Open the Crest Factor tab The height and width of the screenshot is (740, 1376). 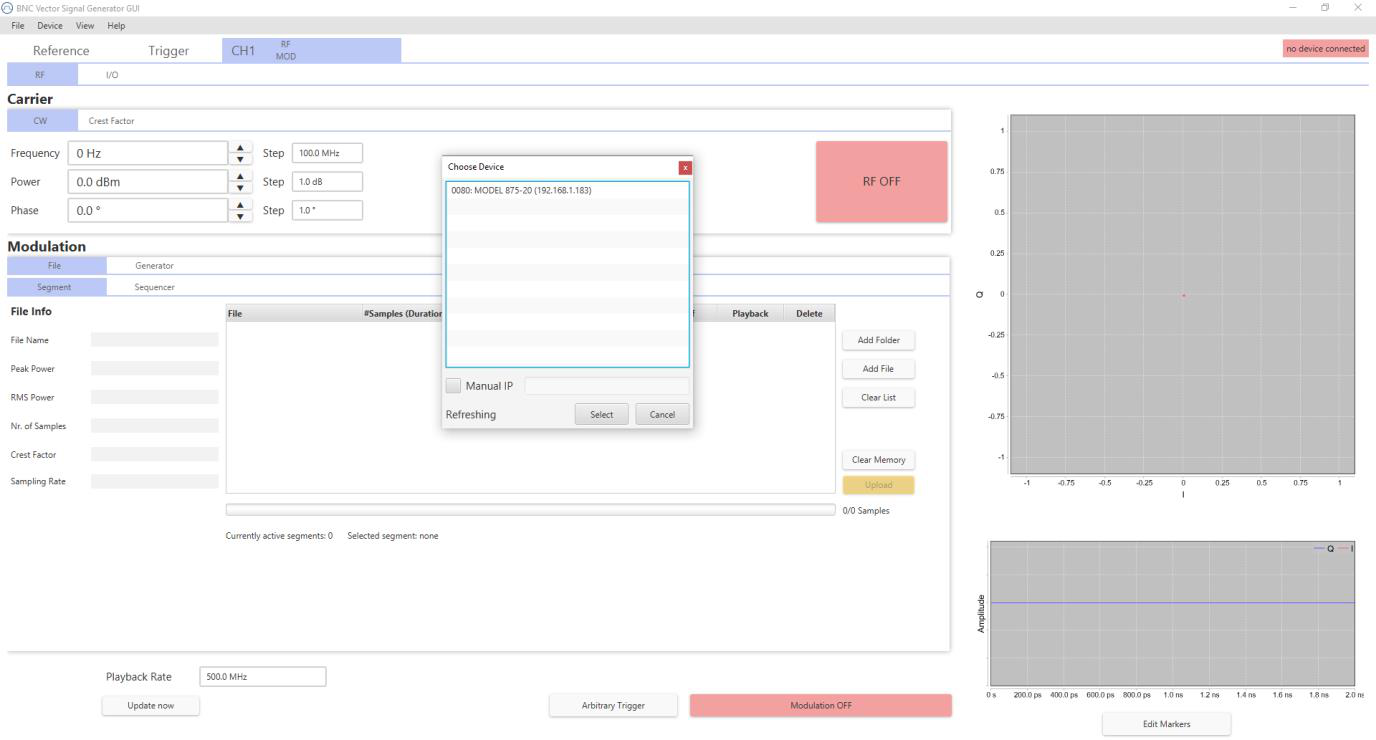point(112,121)
